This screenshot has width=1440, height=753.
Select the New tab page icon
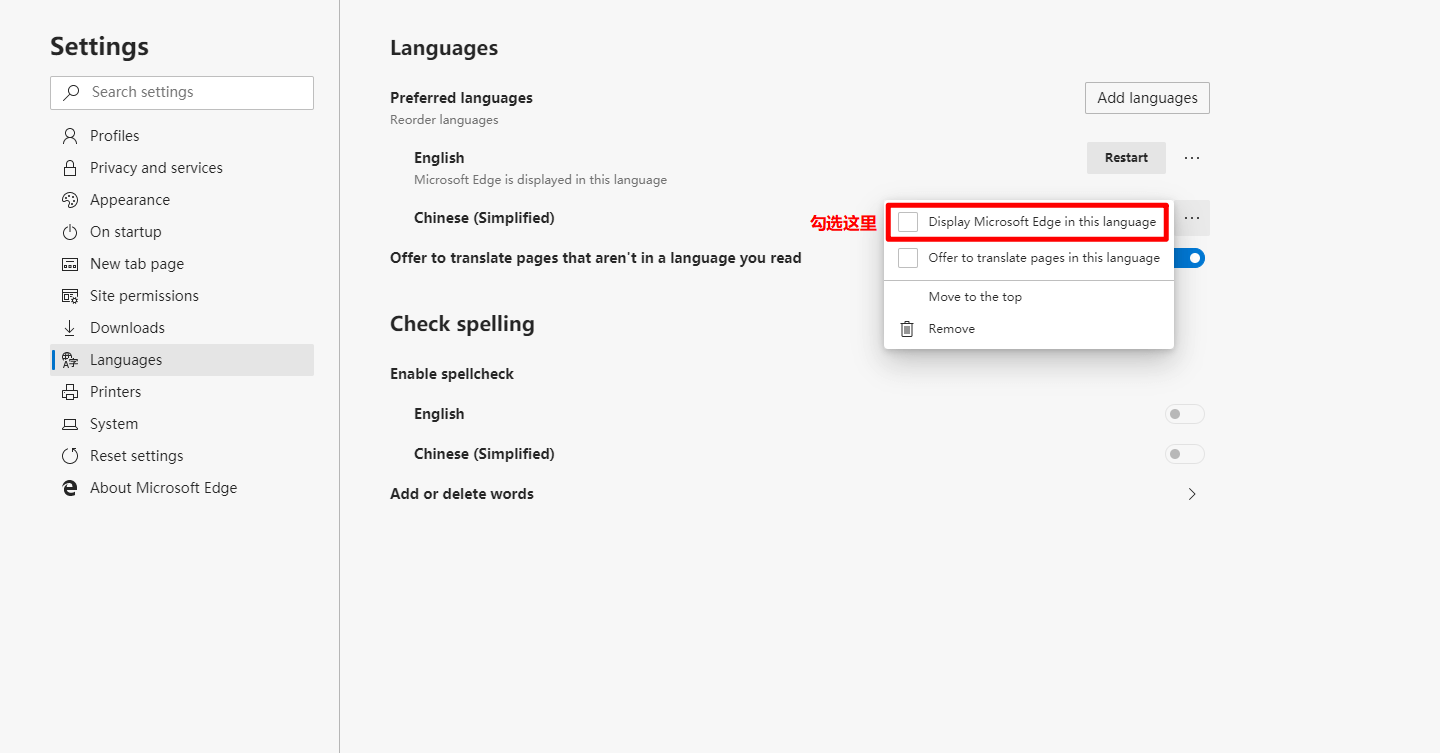tap(69, 263)
